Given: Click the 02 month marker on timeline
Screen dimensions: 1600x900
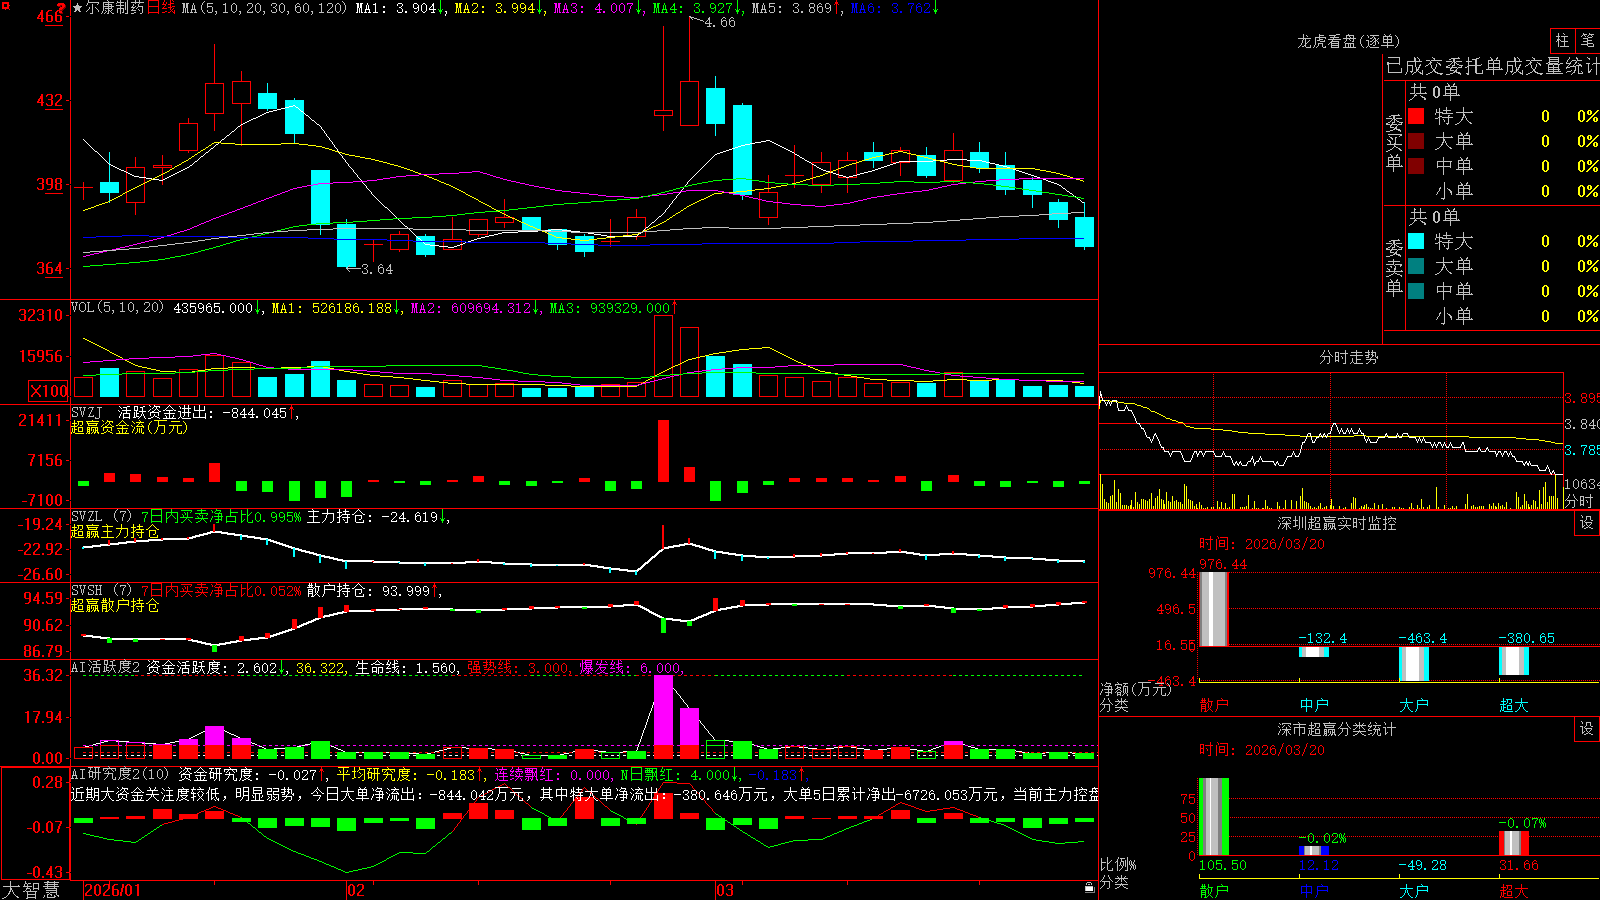Looking at the screenshot, I should tap(356, 890).
